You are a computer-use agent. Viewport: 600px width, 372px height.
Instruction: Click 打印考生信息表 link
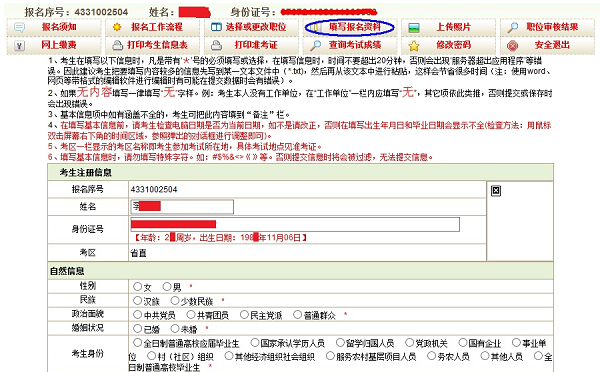point(157,45)
